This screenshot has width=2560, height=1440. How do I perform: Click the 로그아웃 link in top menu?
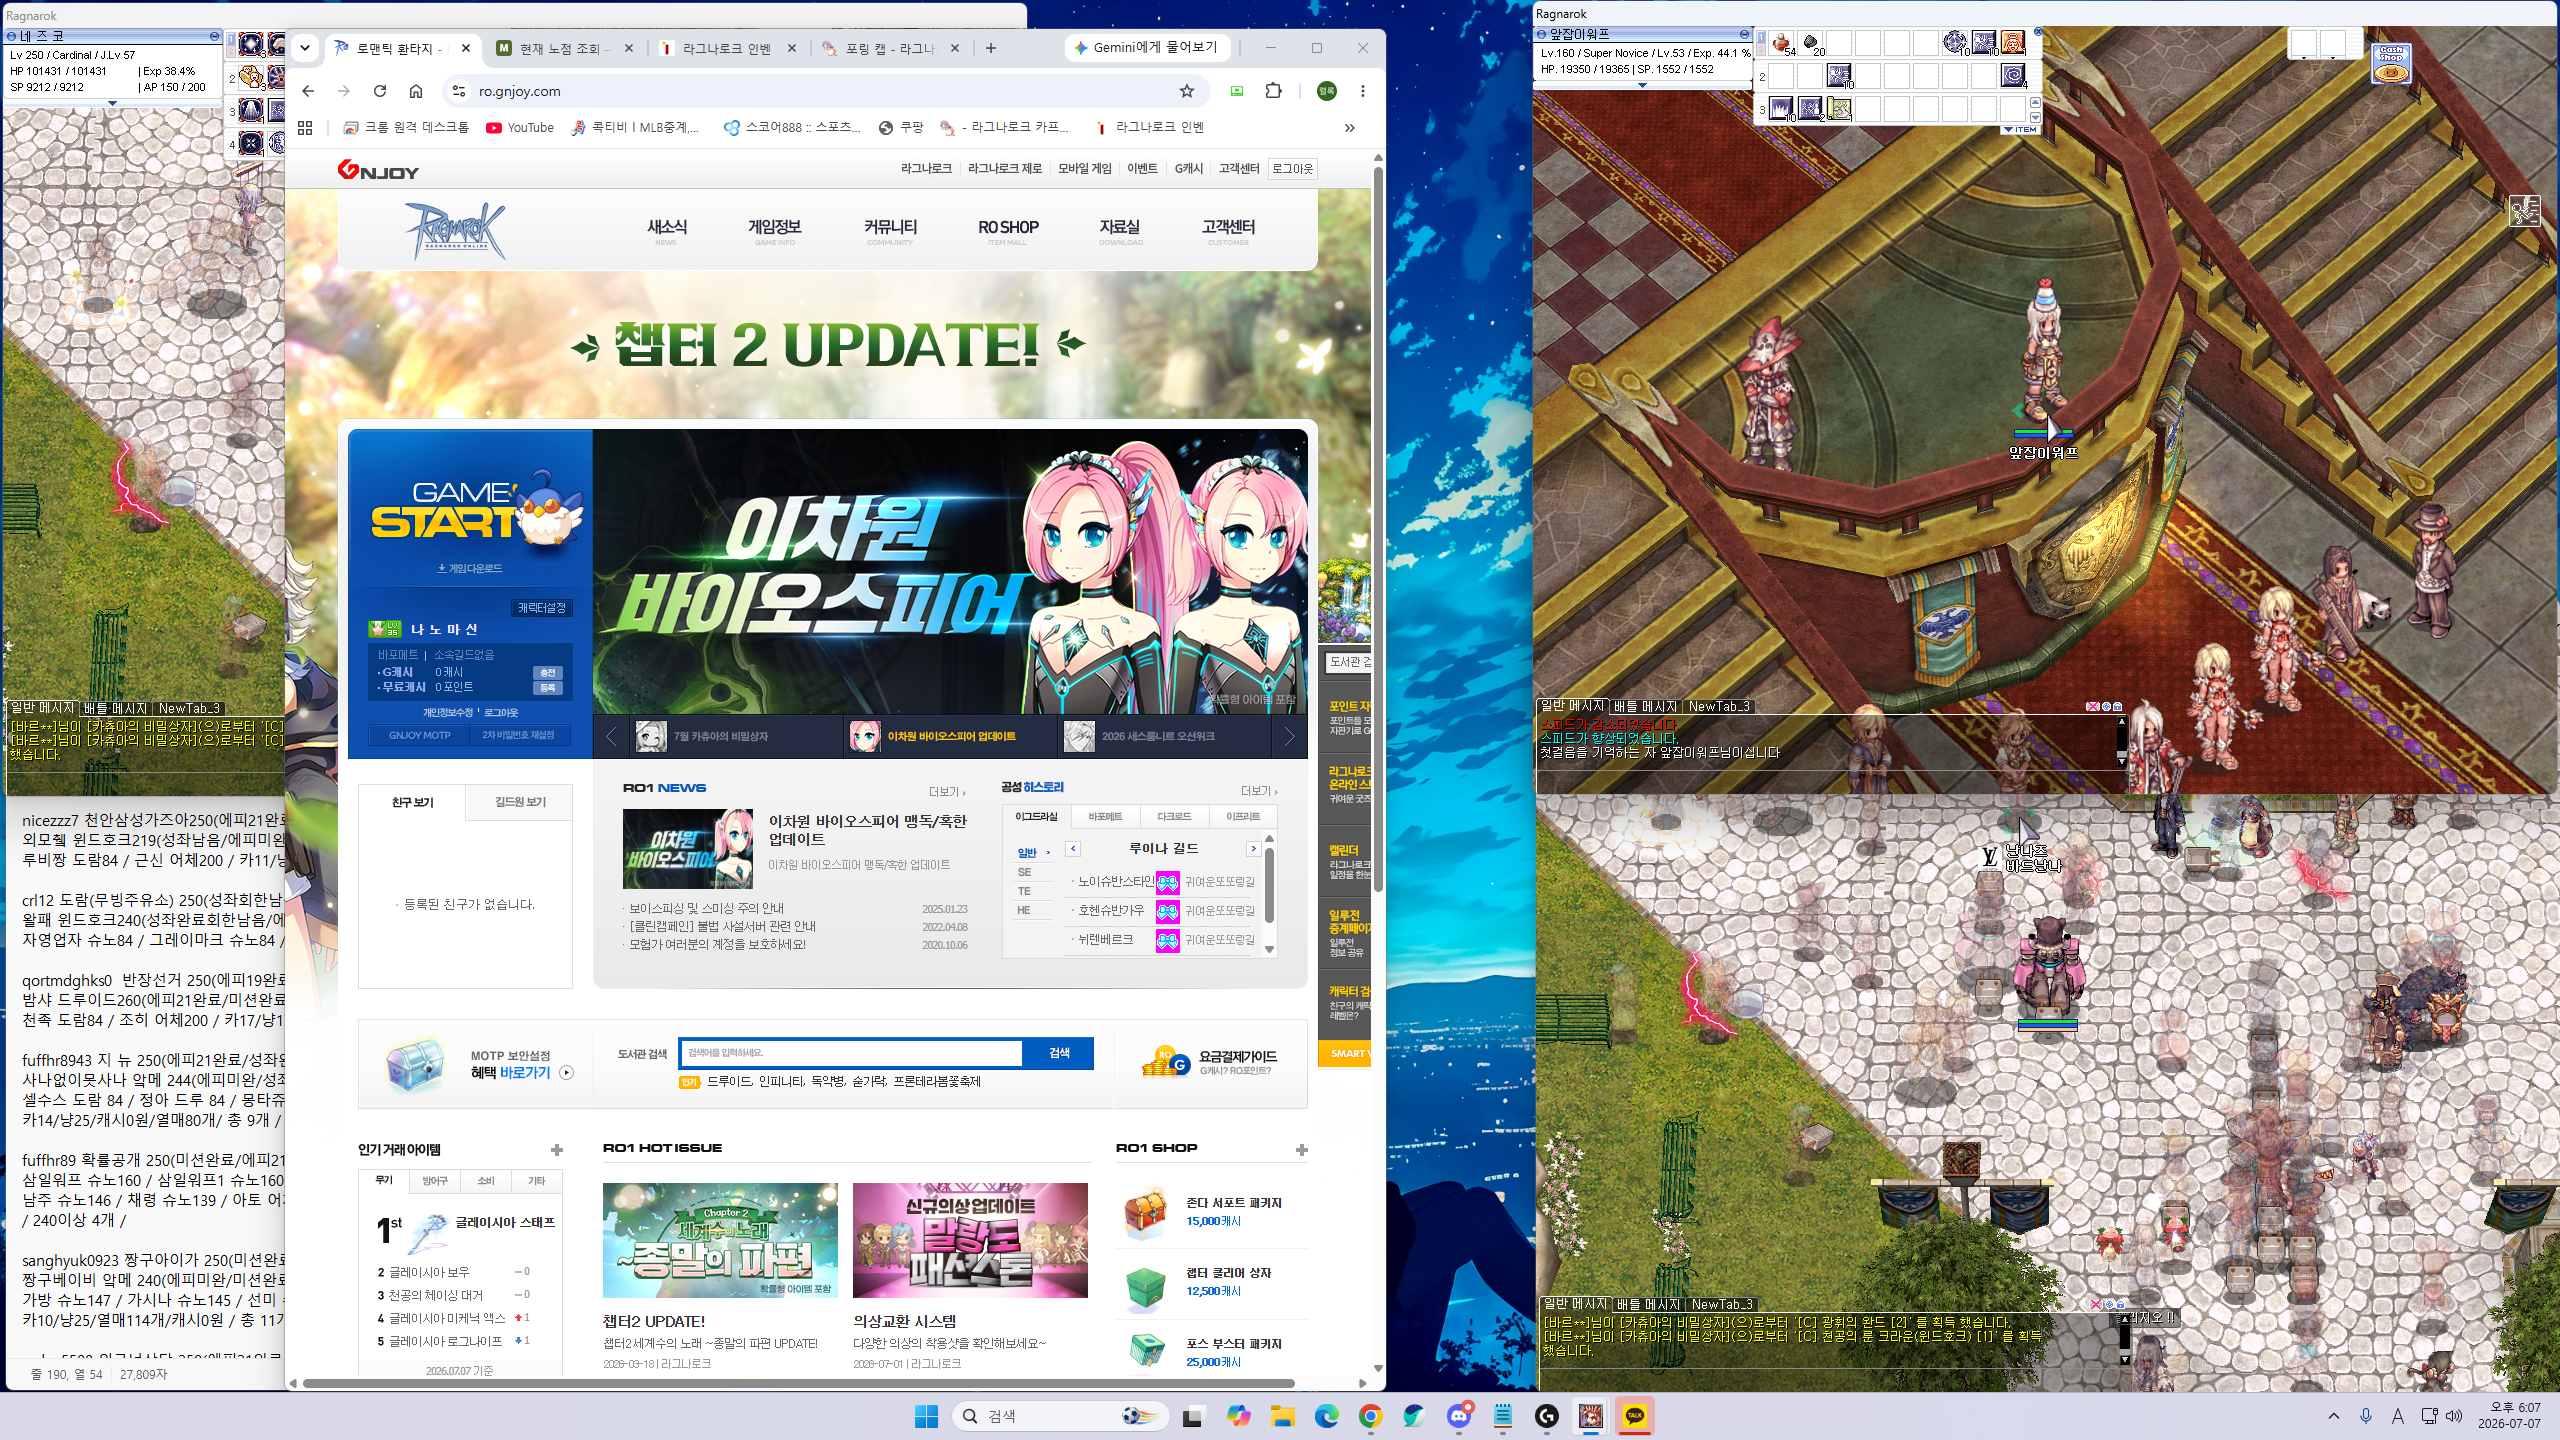(x=1291, y=168)
